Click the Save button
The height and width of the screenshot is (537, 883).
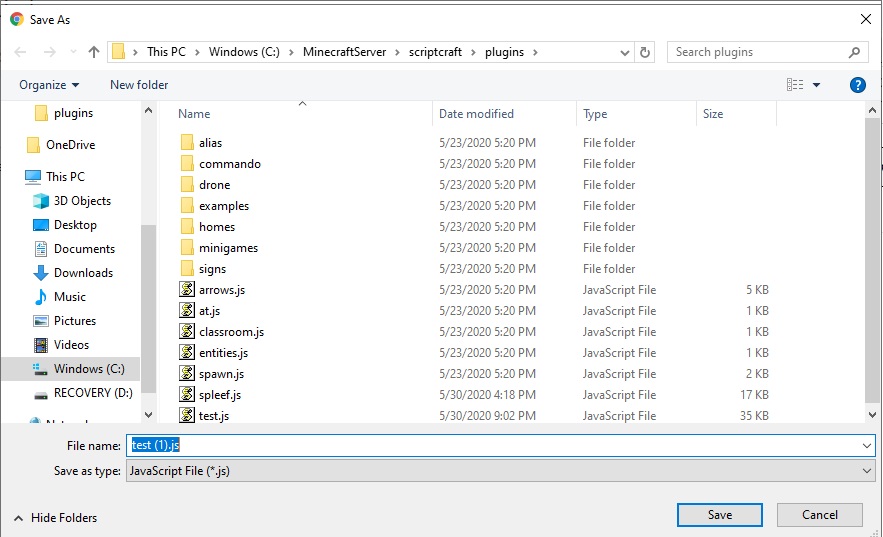(720, 514)
